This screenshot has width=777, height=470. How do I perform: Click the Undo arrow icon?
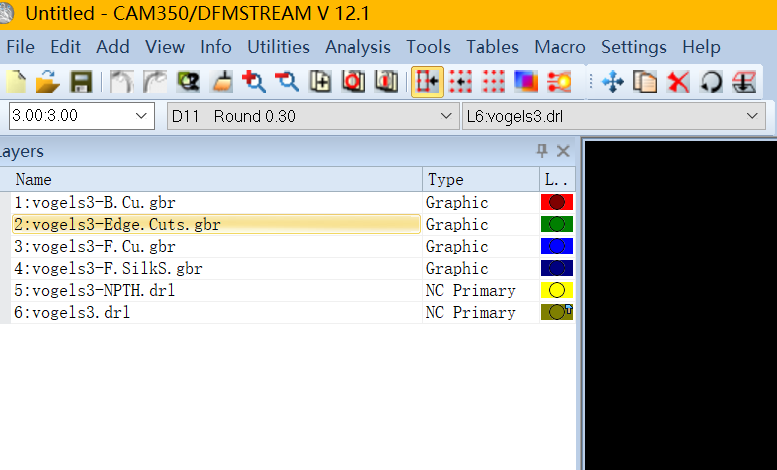pos(121,81)
